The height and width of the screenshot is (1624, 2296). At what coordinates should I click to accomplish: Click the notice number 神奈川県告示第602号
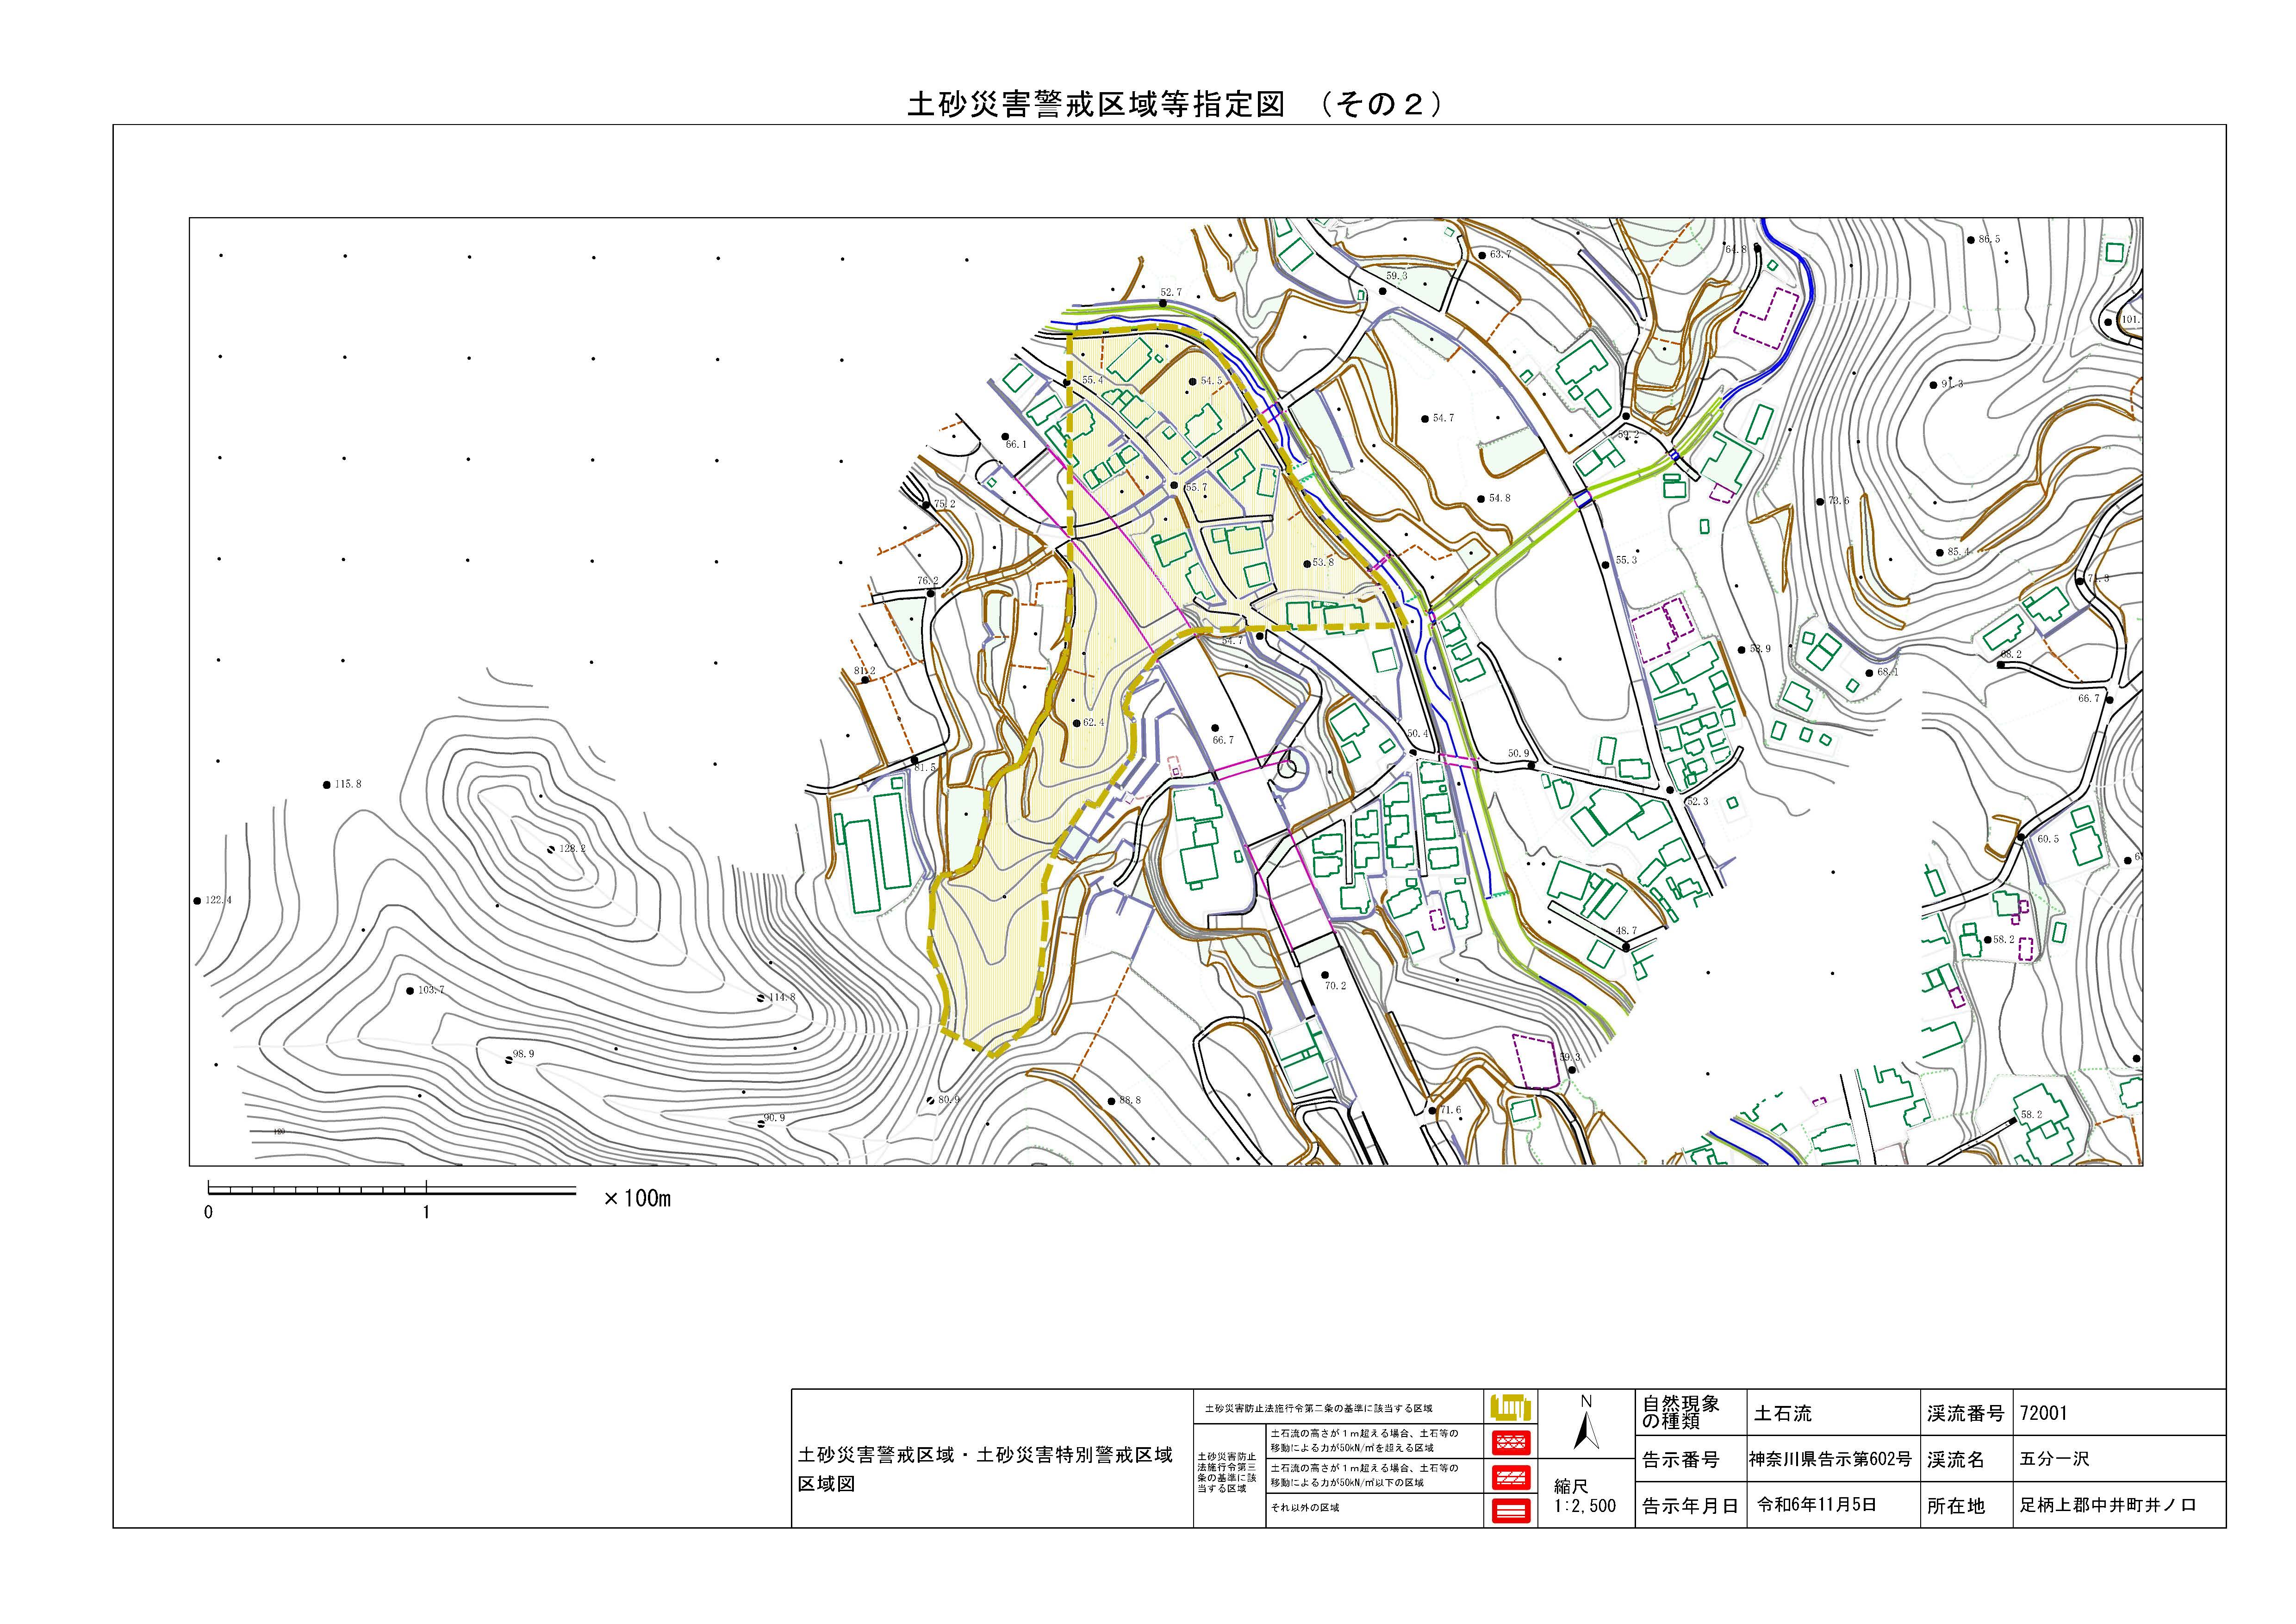(1830, 1459)
